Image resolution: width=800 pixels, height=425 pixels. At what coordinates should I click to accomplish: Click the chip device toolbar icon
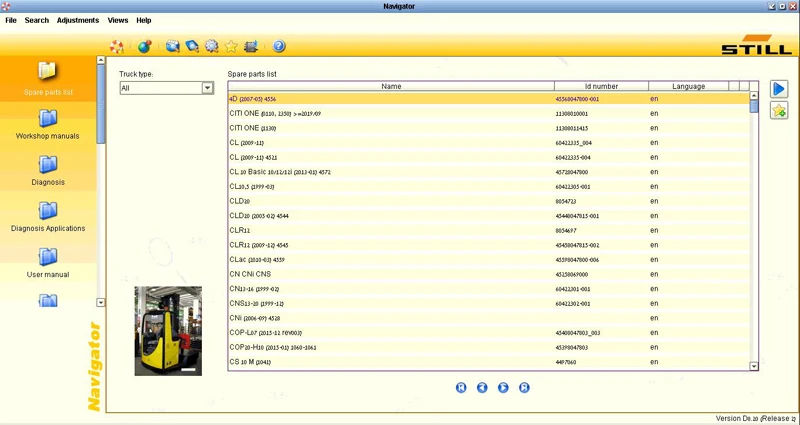tap(251, 46)
